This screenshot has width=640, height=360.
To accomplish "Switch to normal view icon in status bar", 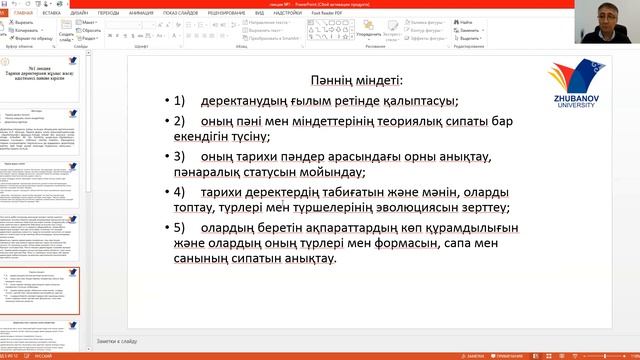I will 536,356.
